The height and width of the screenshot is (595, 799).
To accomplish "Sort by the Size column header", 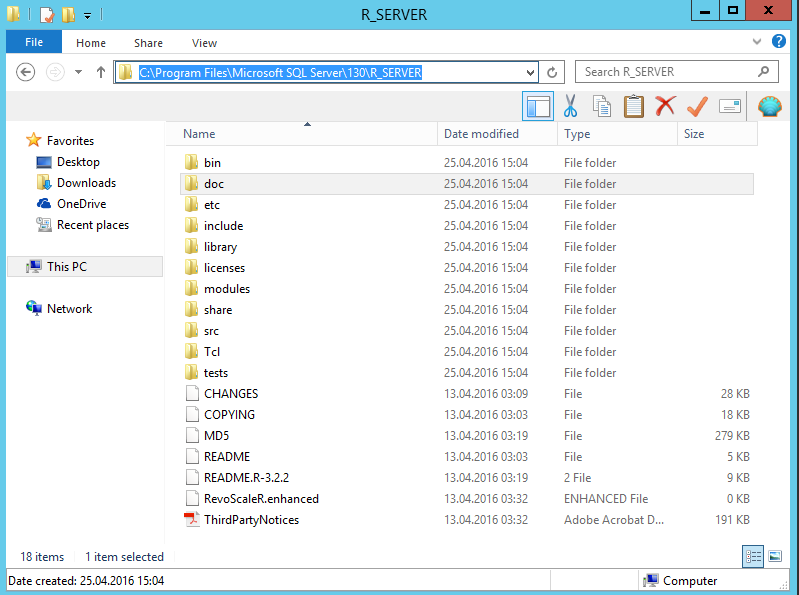I will click(717, 133).
